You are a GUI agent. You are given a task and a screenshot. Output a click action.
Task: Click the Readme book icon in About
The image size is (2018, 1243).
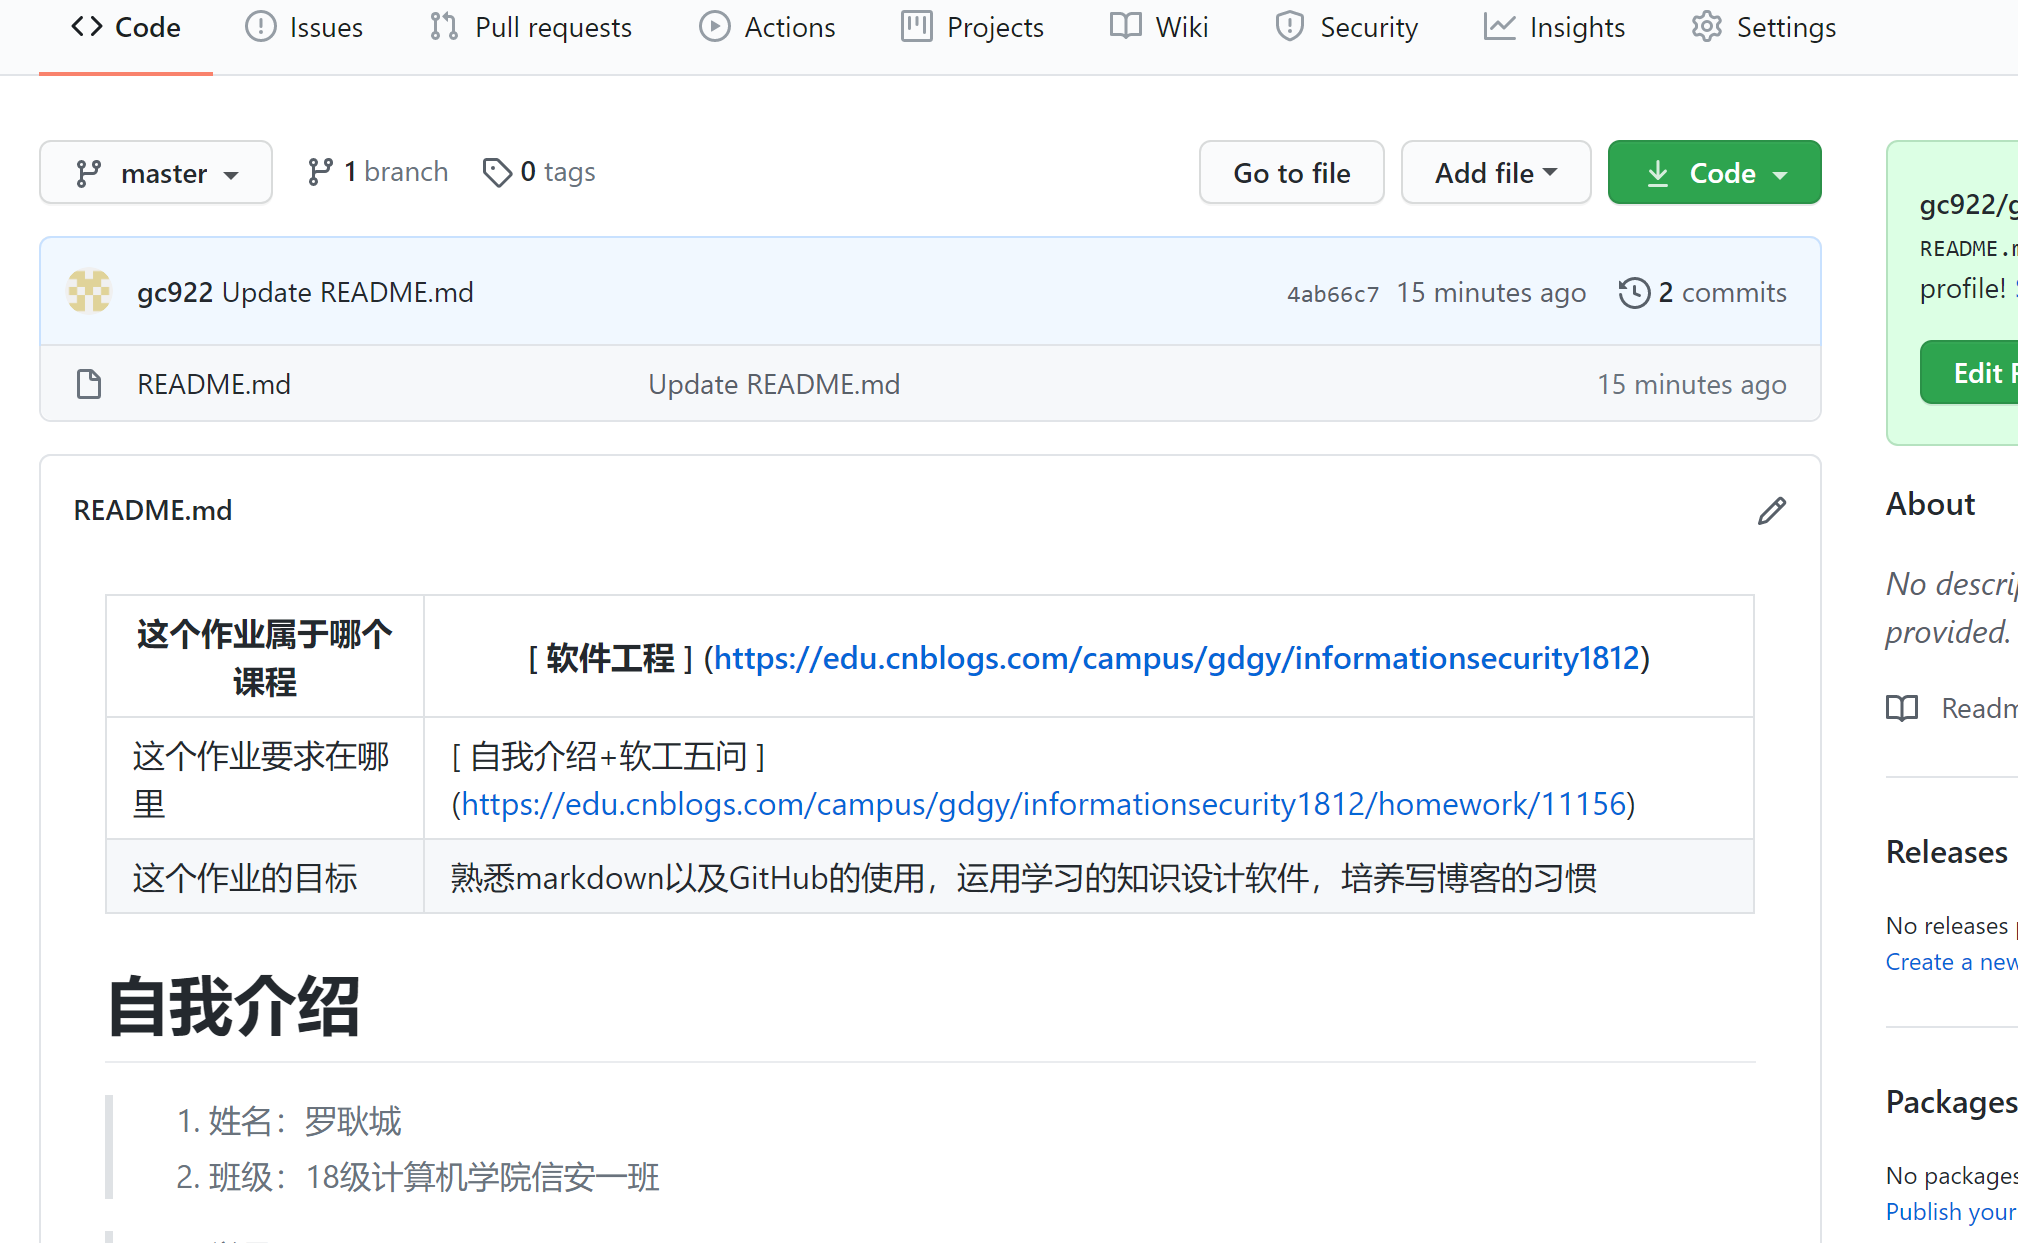[x=1901, y=708]
